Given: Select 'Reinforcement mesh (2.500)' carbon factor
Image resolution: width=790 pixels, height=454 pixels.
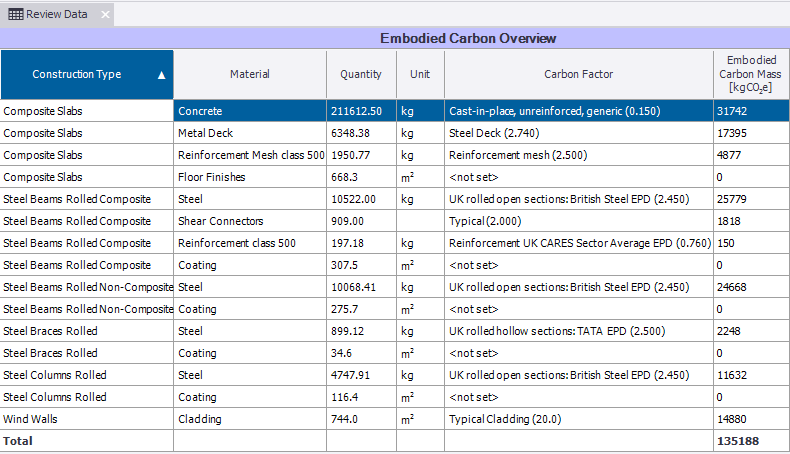Looking at the screenshot, I should click(x=578, y=155).
